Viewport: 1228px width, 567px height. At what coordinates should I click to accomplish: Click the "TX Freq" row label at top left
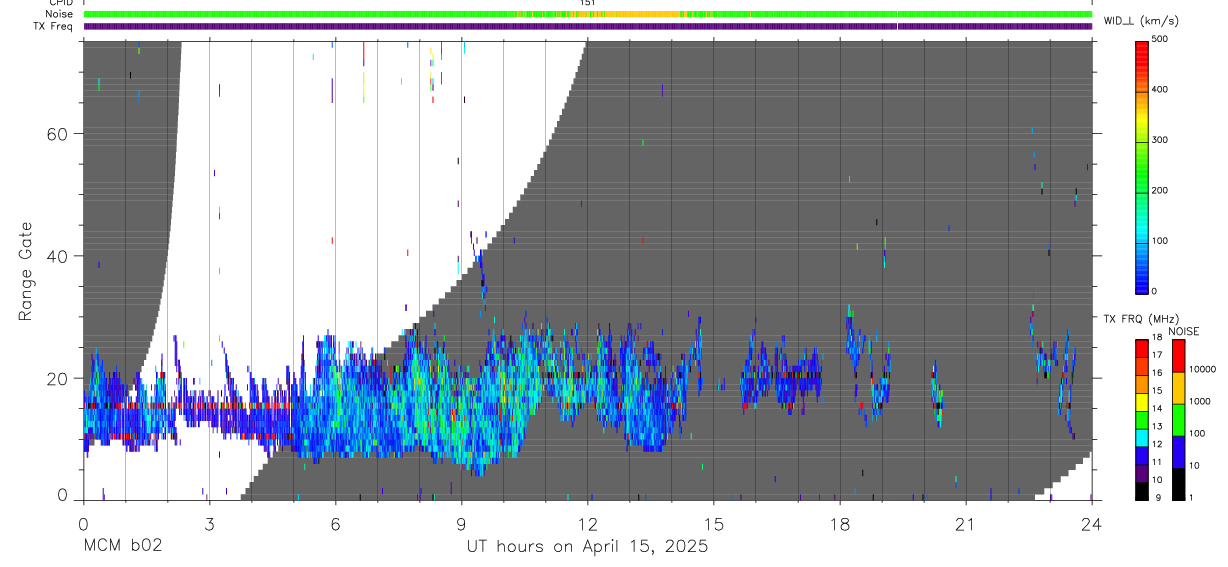click(x=55, y=26)
